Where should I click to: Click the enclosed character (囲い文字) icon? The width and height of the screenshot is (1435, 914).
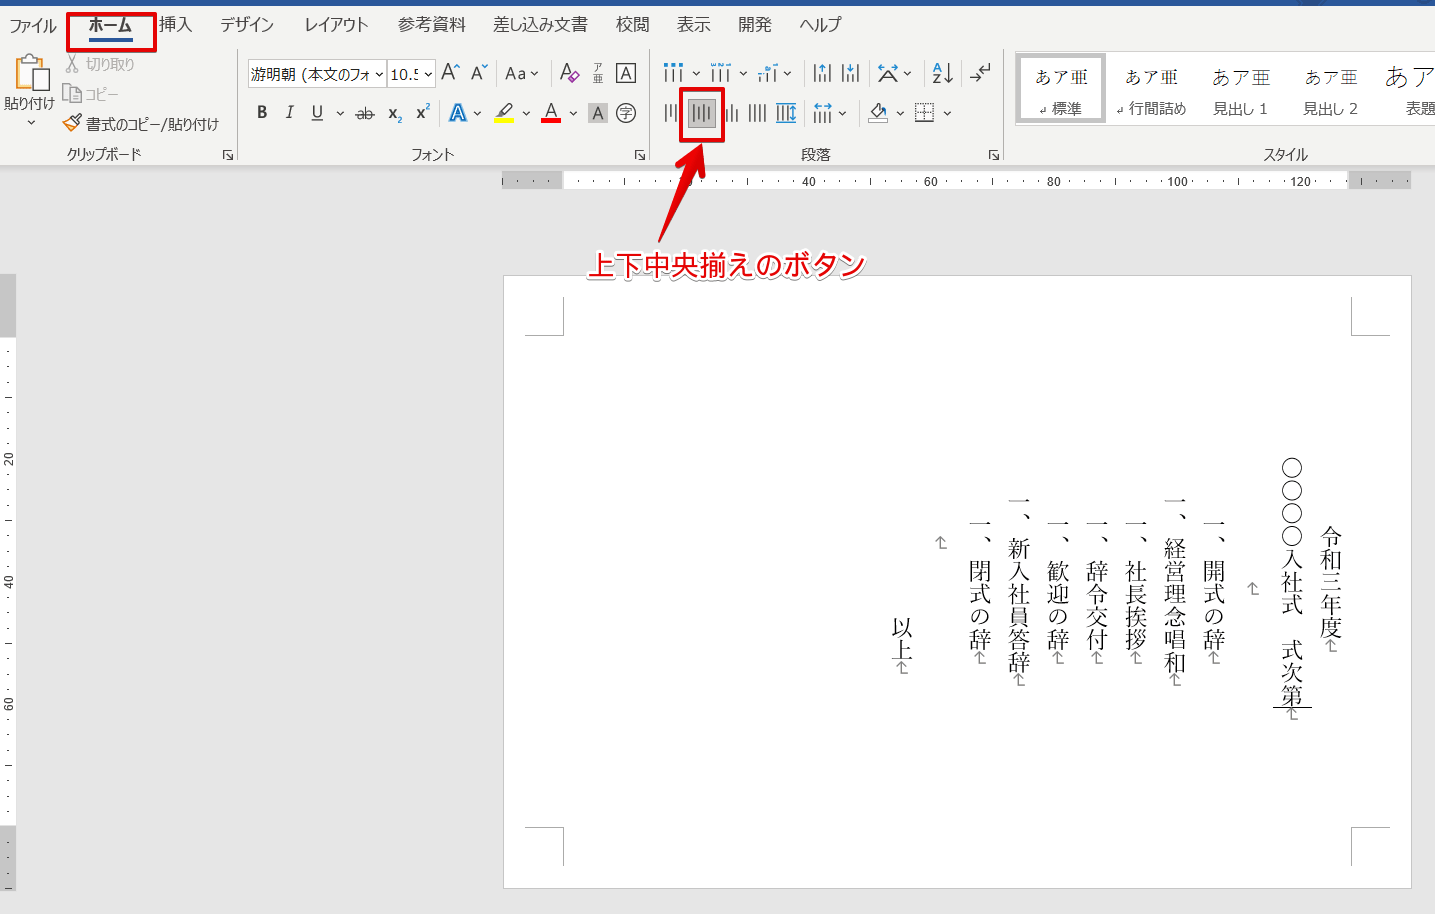[626, 113]
